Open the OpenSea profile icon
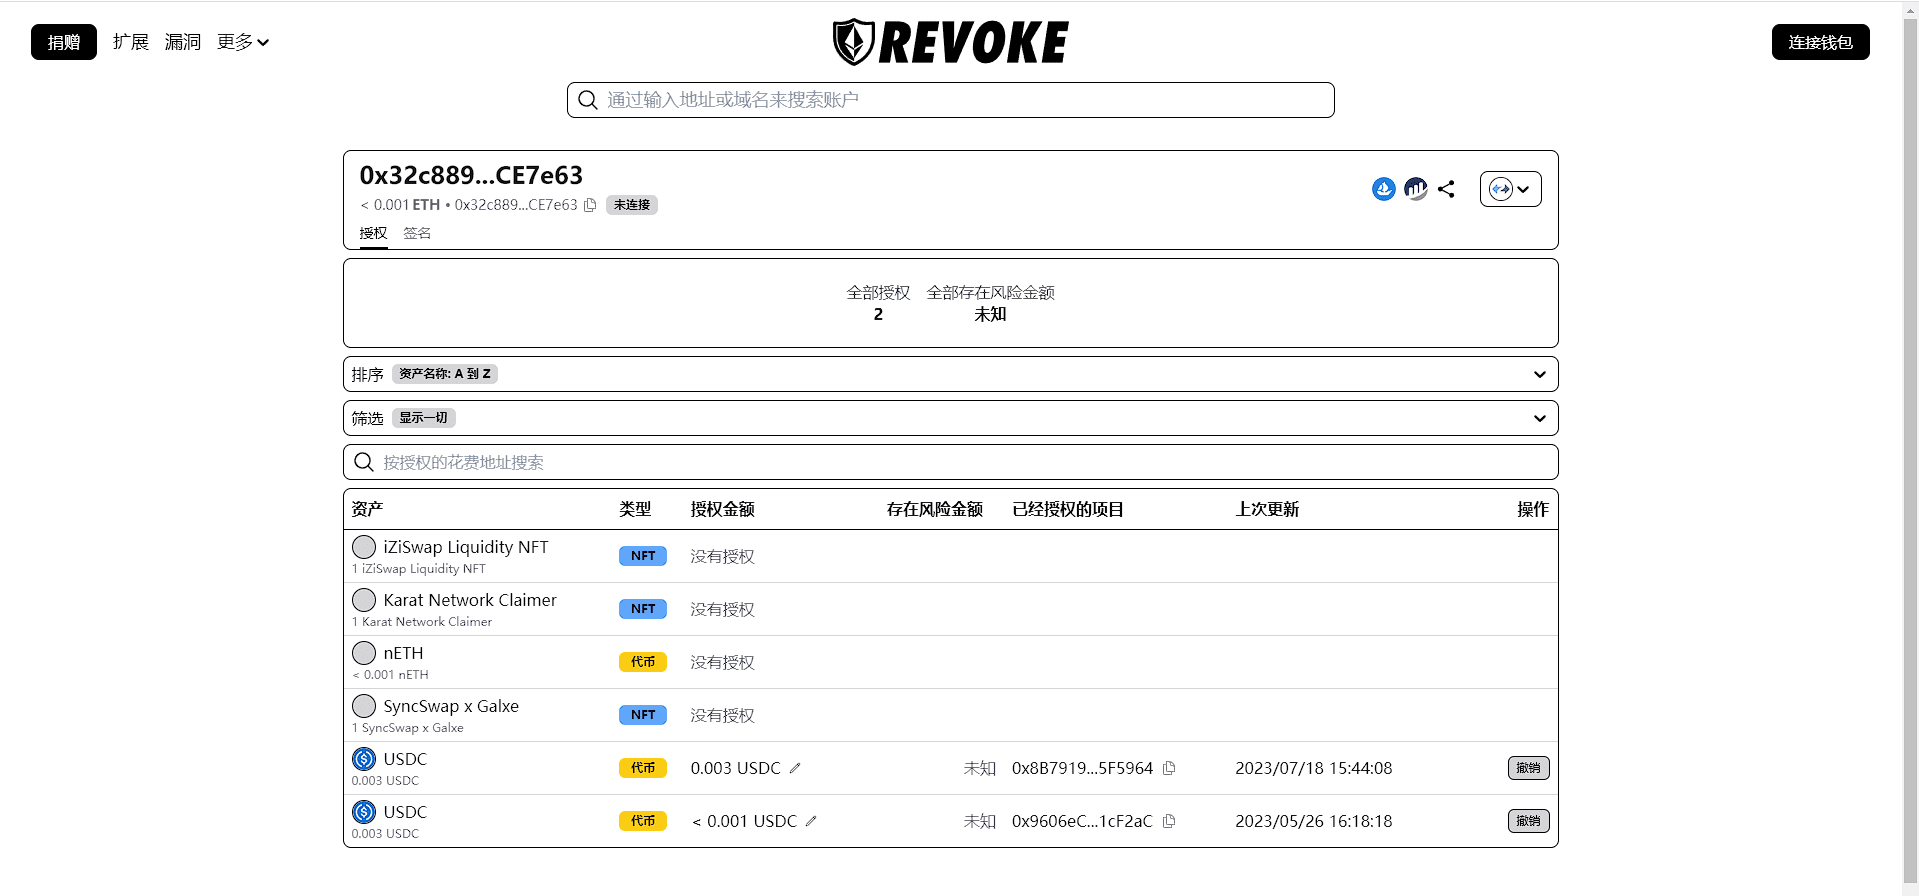 point(1383,189)
